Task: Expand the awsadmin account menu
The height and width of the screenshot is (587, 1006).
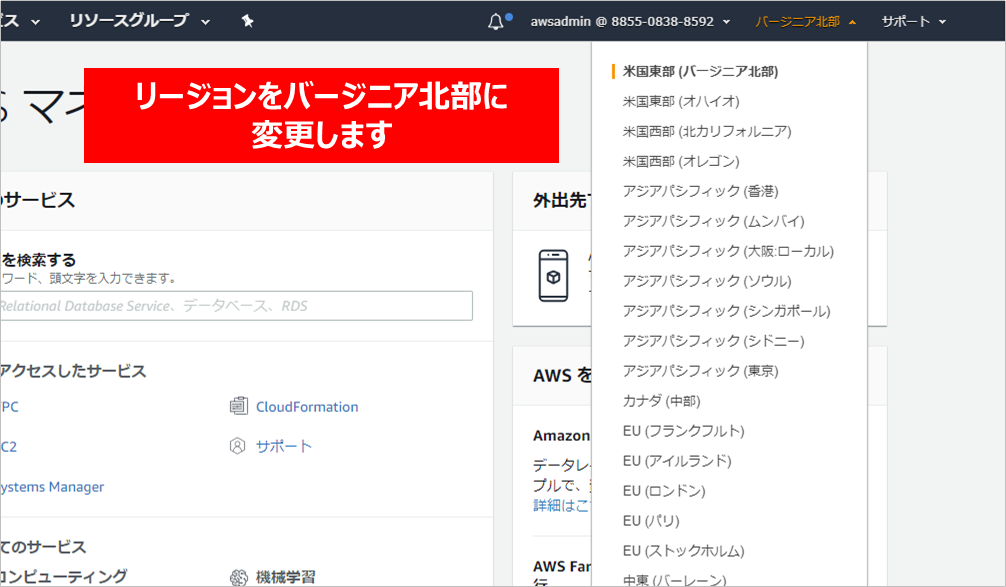Action: (630, 21)
